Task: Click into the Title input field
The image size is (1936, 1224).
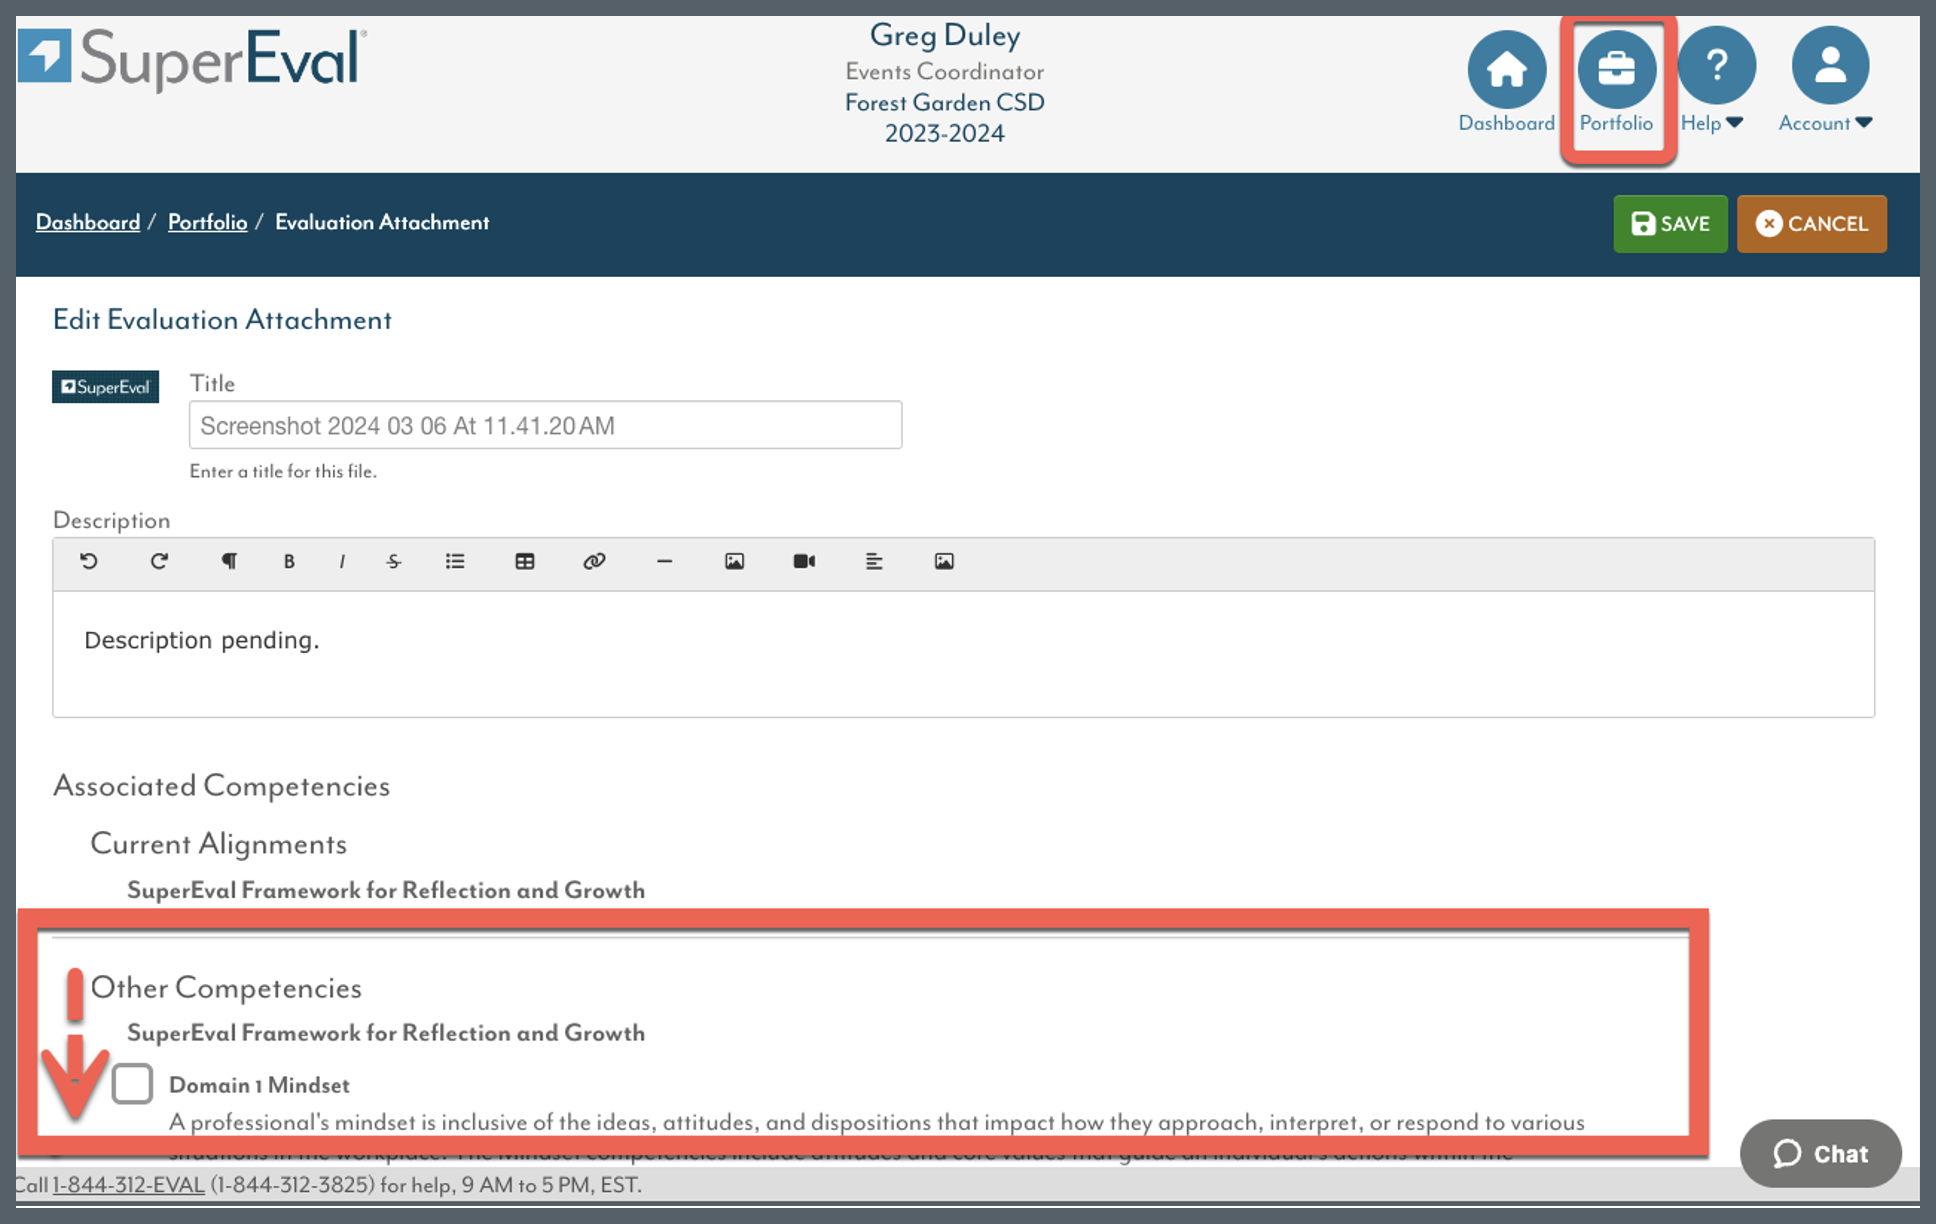Action: (x=545, y=425)
